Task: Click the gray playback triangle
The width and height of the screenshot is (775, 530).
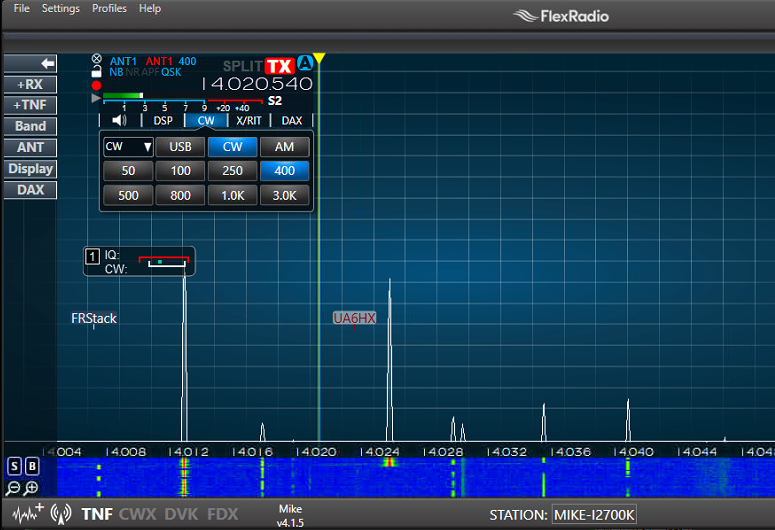Action: (x=96, y=98)
